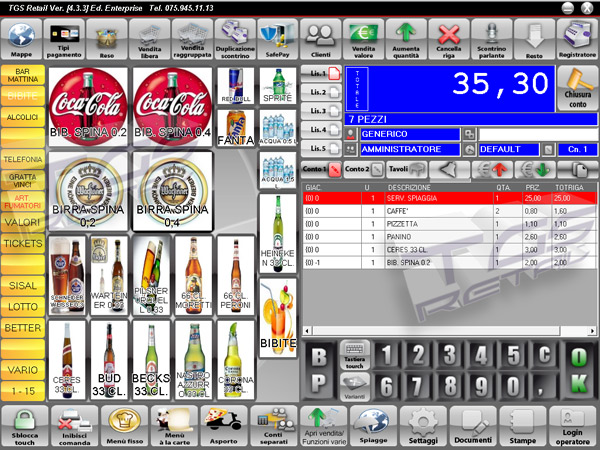Open GRATTA VINCI category

click(23, 180)
